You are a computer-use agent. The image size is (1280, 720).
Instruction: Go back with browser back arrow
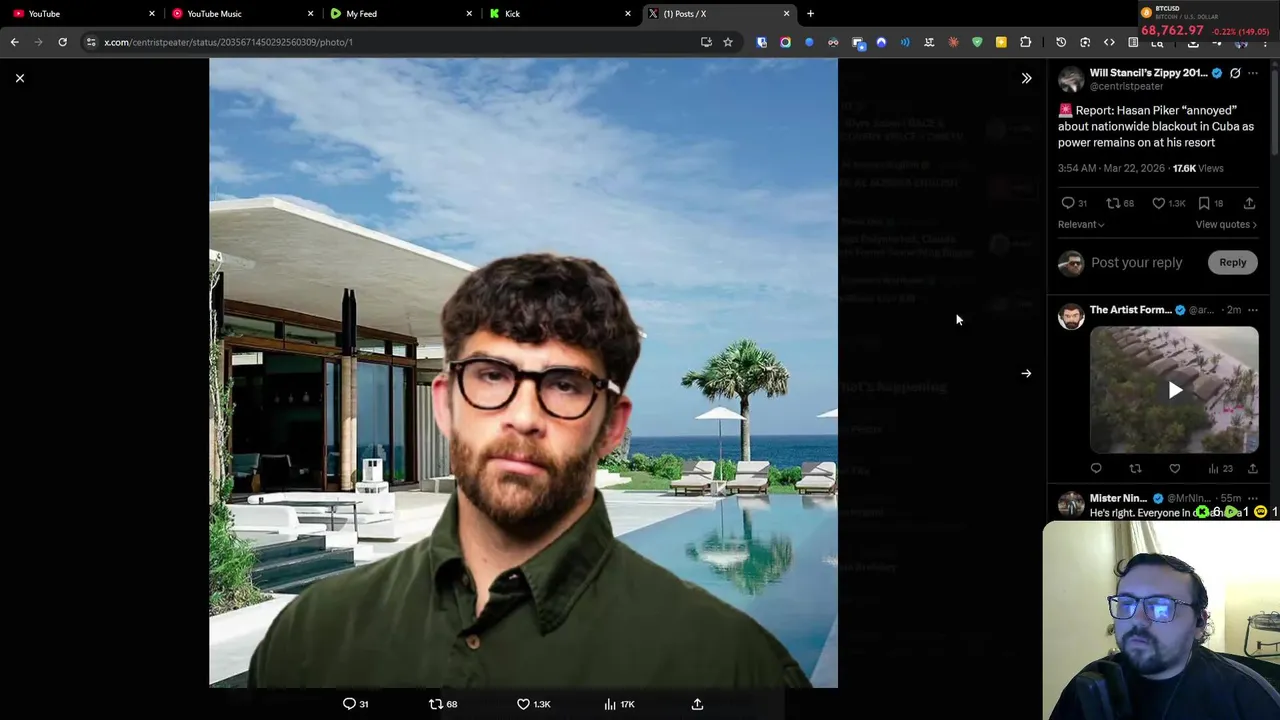14,42
